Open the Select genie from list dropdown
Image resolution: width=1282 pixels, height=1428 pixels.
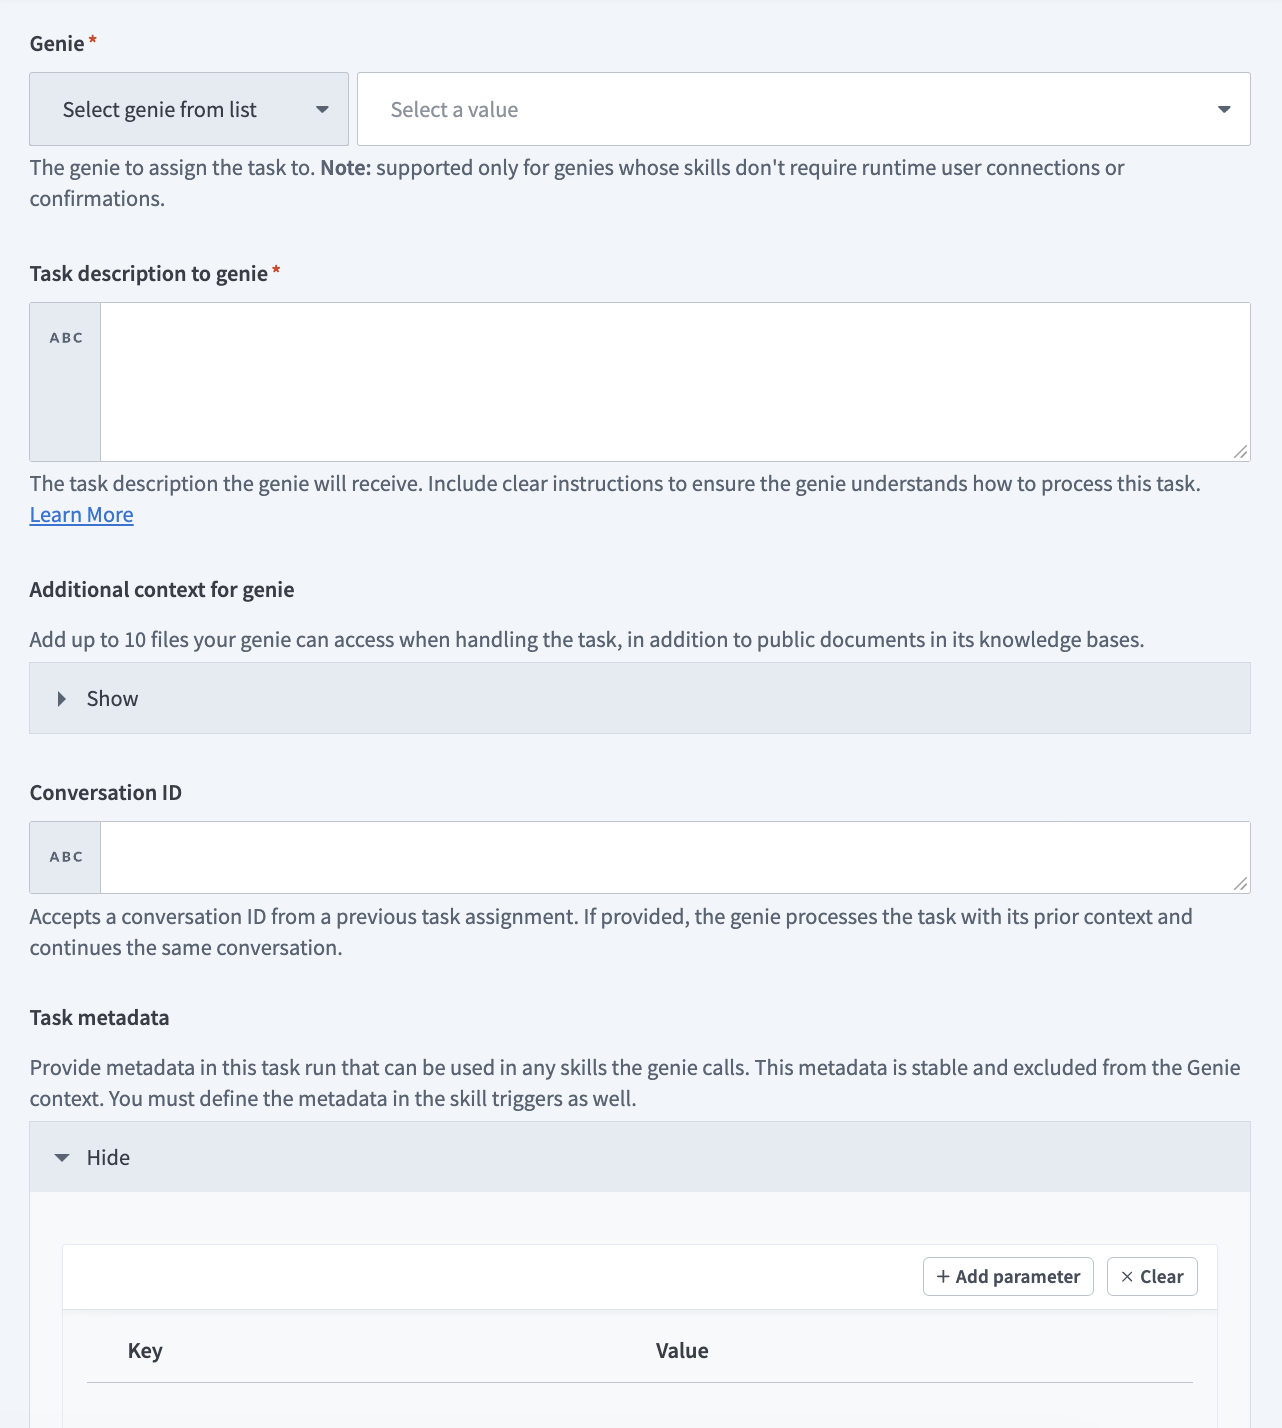tap(188, 109)
